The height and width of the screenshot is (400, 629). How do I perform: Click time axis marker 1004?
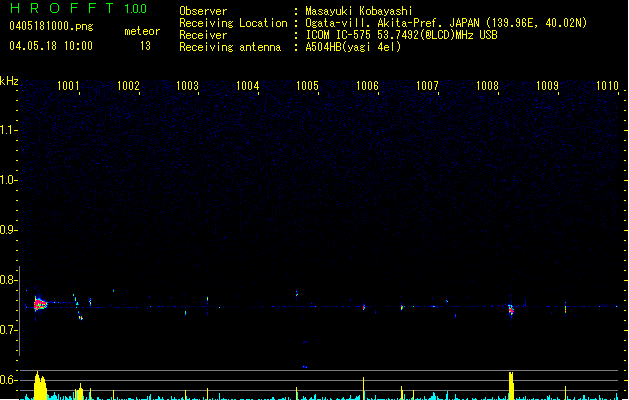248,85
